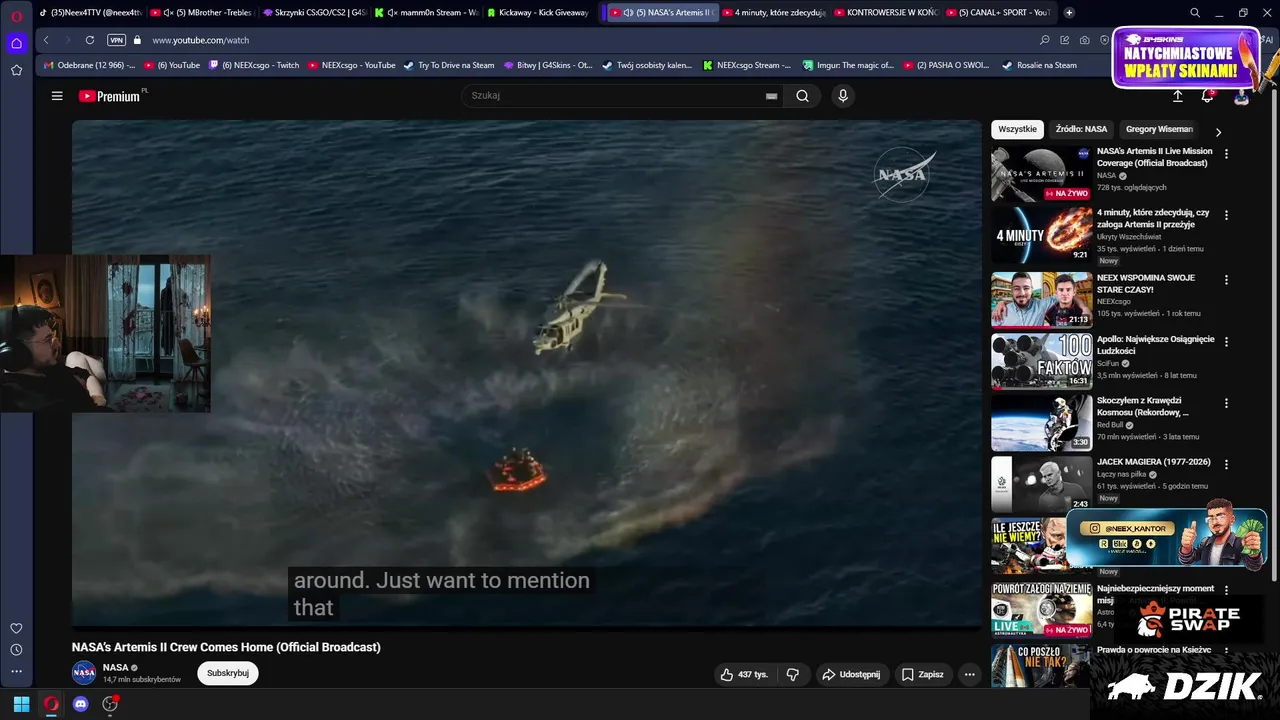Screen dimensions: 1280x720
Task: Open the Odebrane (12 966) Gmail bookmark
Action: (x=89, y=65)
